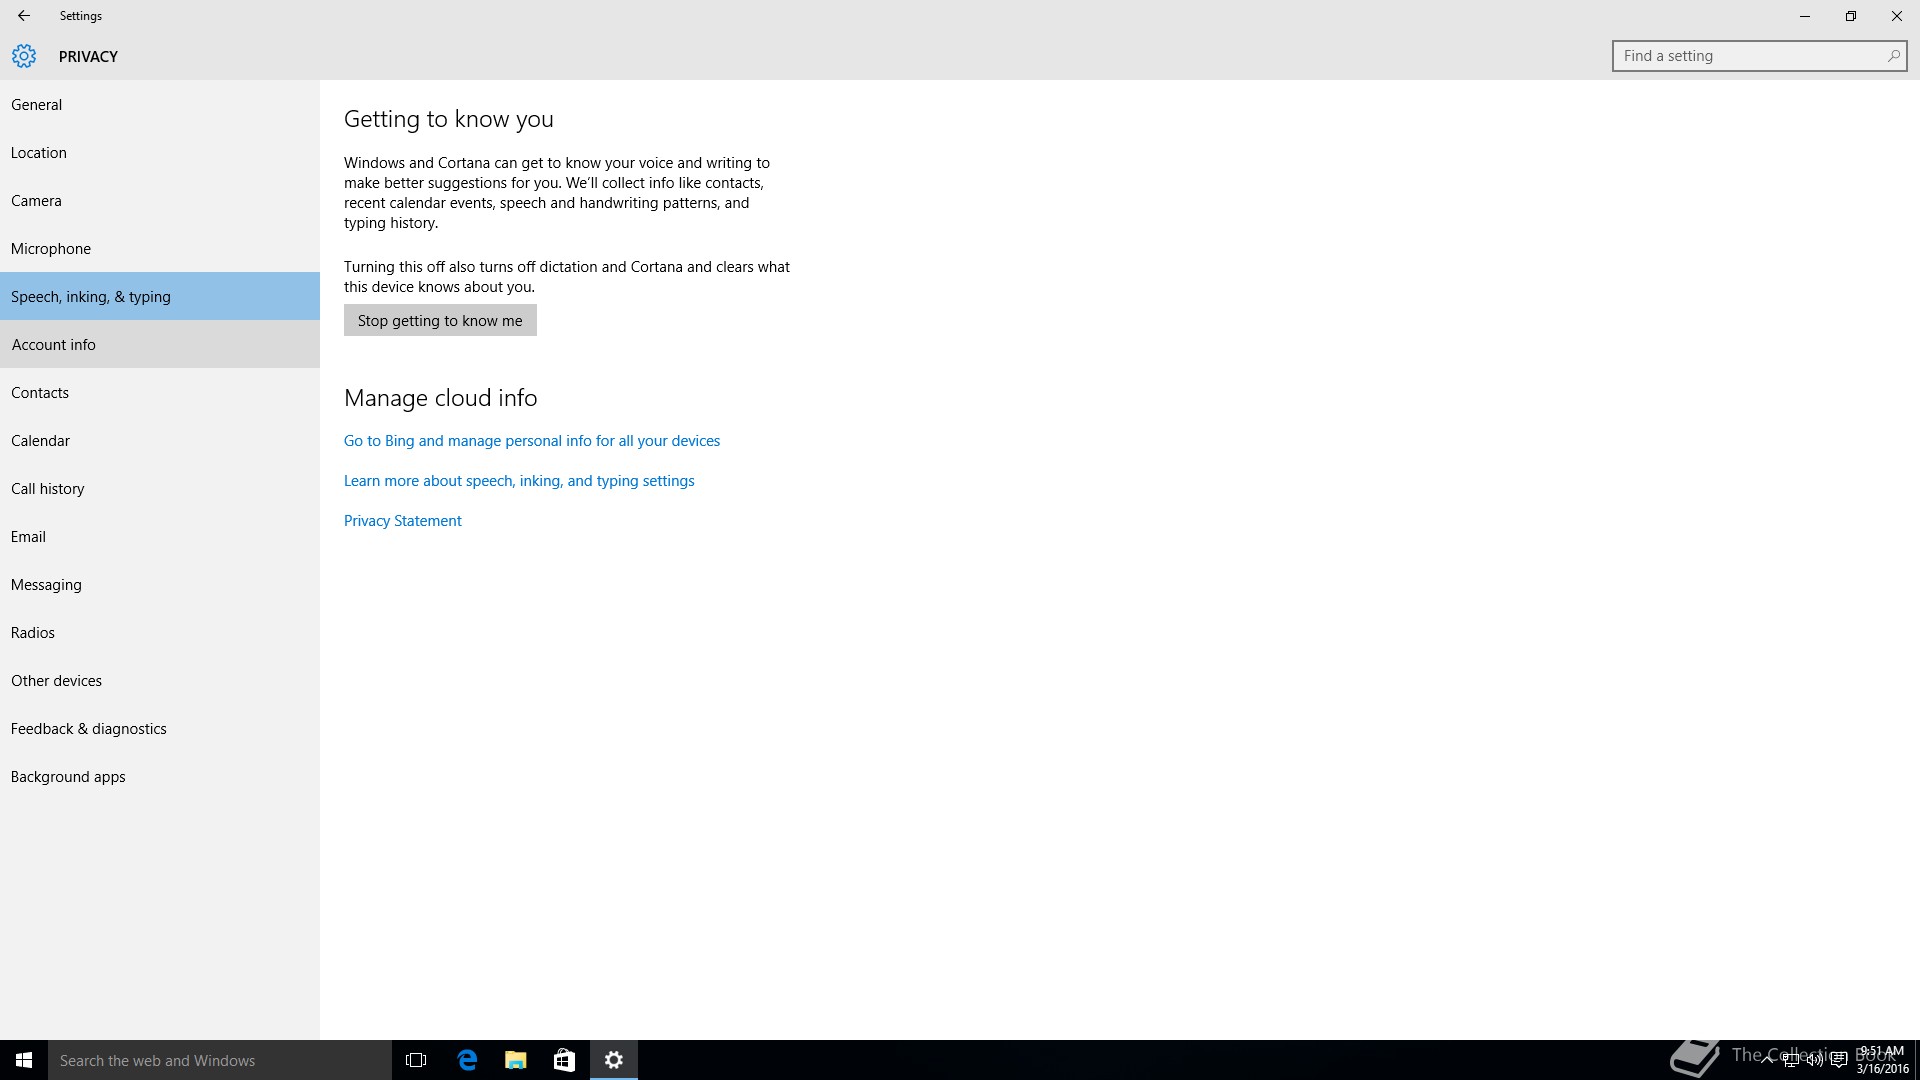
Task: Launch Microsoft Edge from taskbar
Action: click(x=467, y=1060)
